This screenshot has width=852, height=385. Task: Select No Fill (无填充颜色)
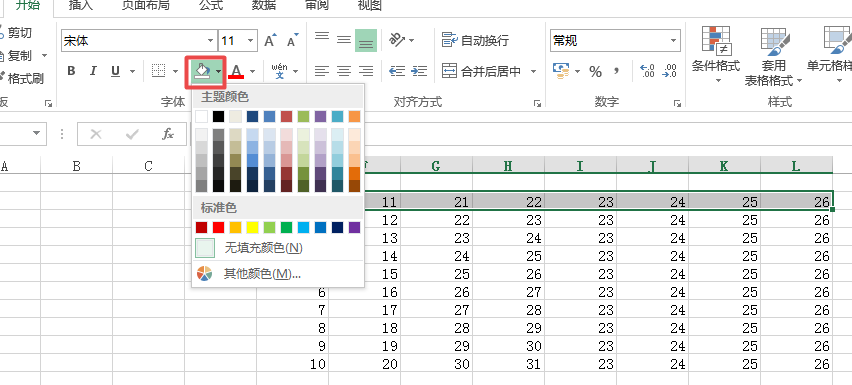click(278, 248)
